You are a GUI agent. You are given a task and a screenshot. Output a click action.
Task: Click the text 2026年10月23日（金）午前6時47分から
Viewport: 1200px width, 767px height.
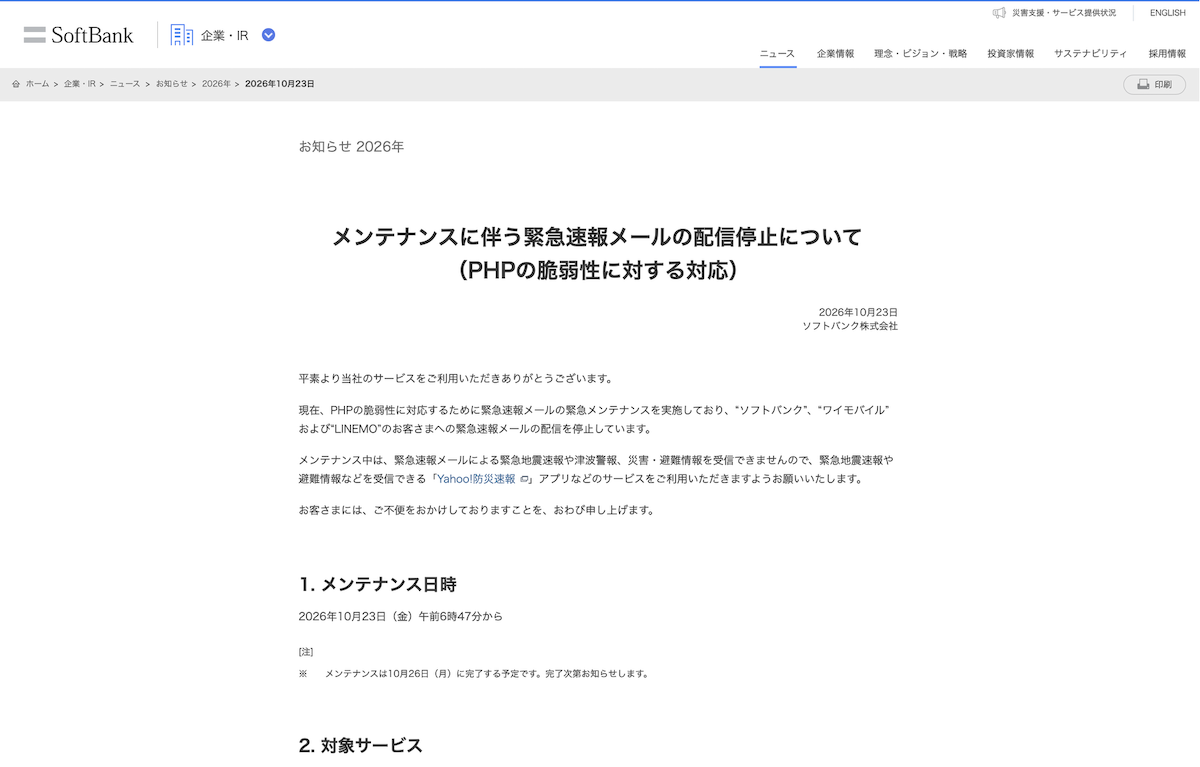(401, 616)
